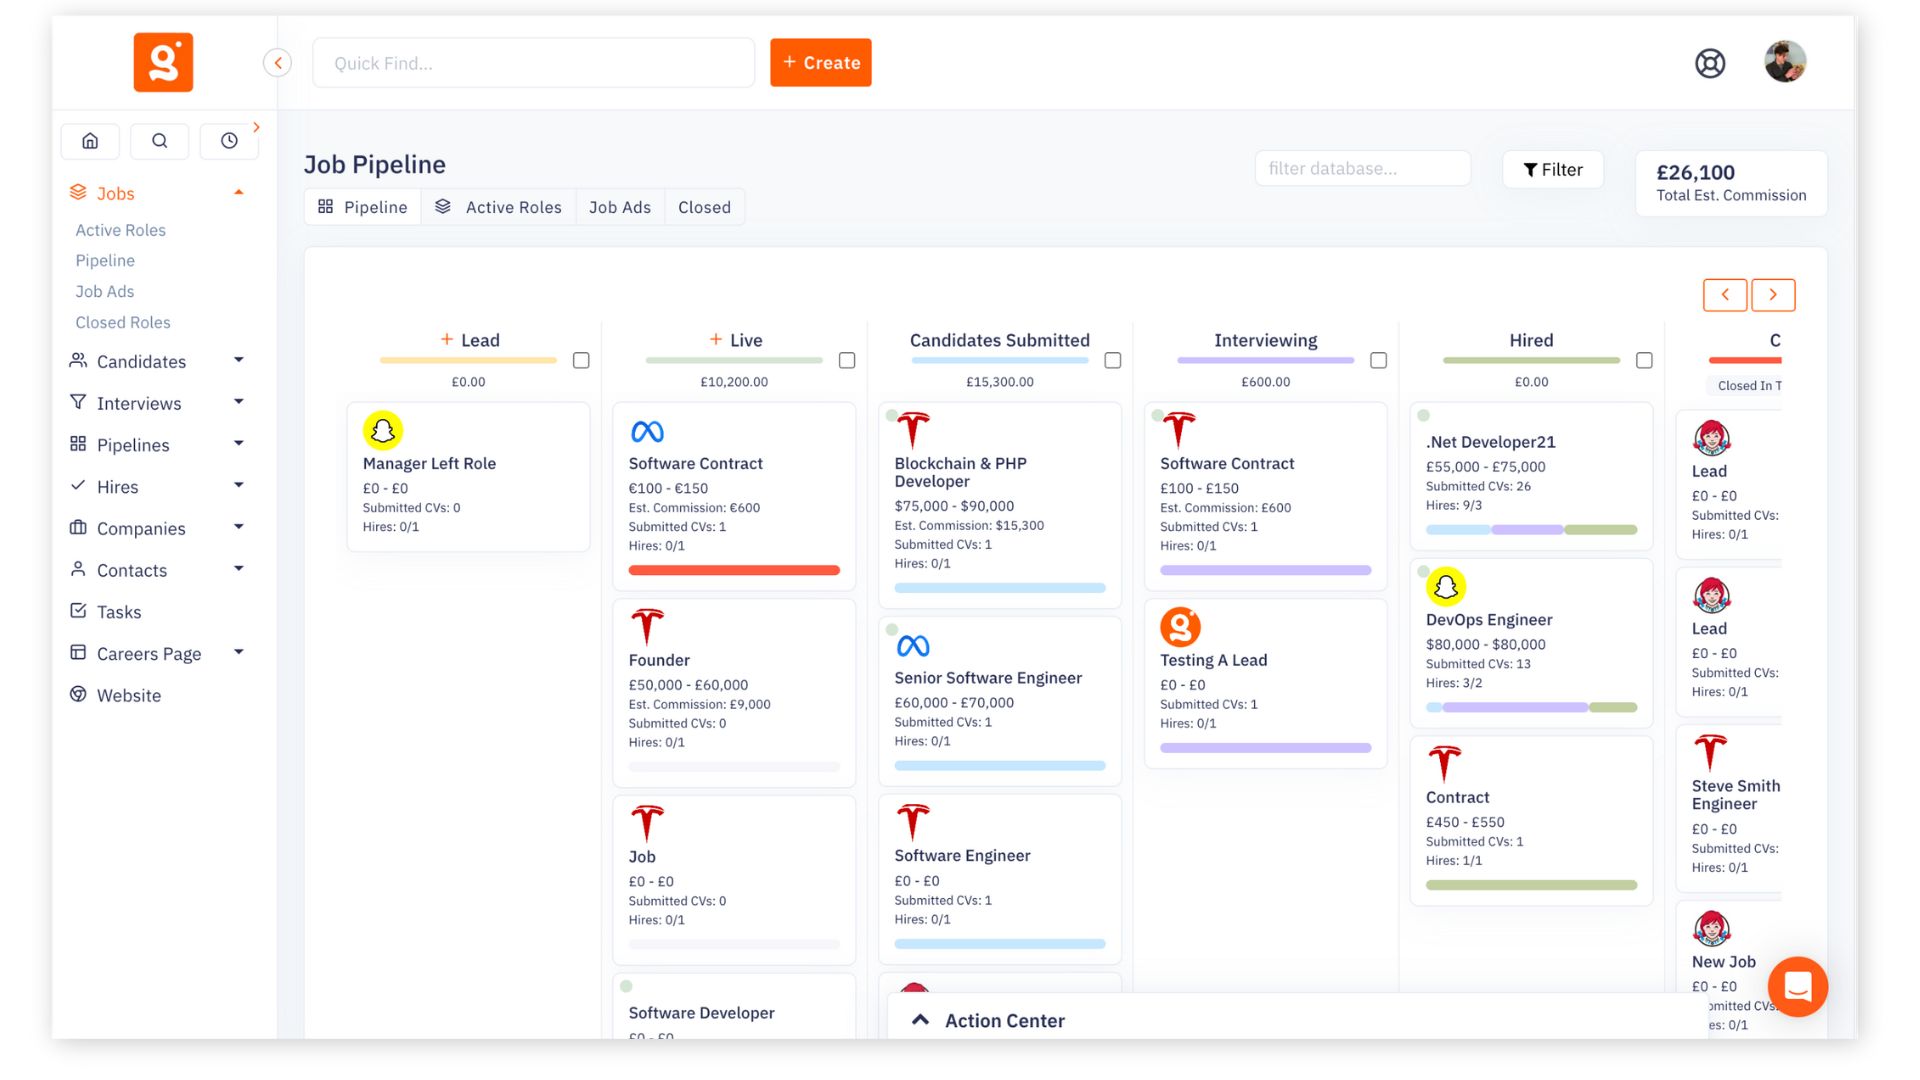Click the home icon in sidebar

click(90, 141)
